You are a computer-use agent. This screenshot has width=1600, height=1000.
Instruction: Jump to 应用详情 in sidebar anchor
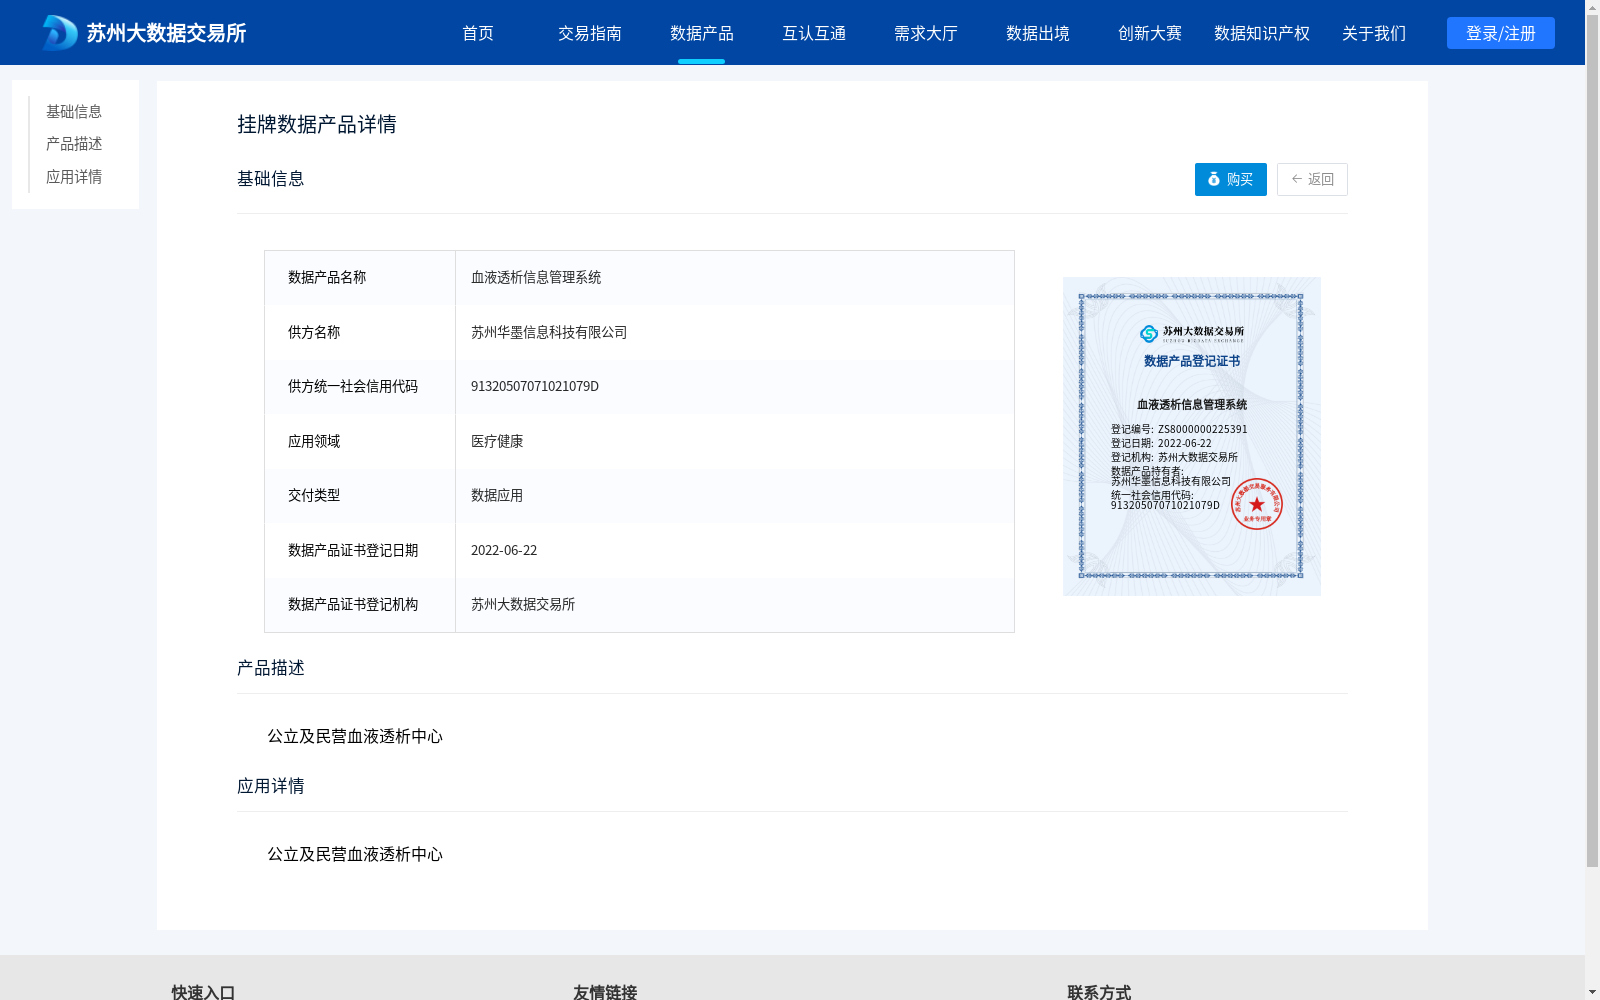click(74, 177)
